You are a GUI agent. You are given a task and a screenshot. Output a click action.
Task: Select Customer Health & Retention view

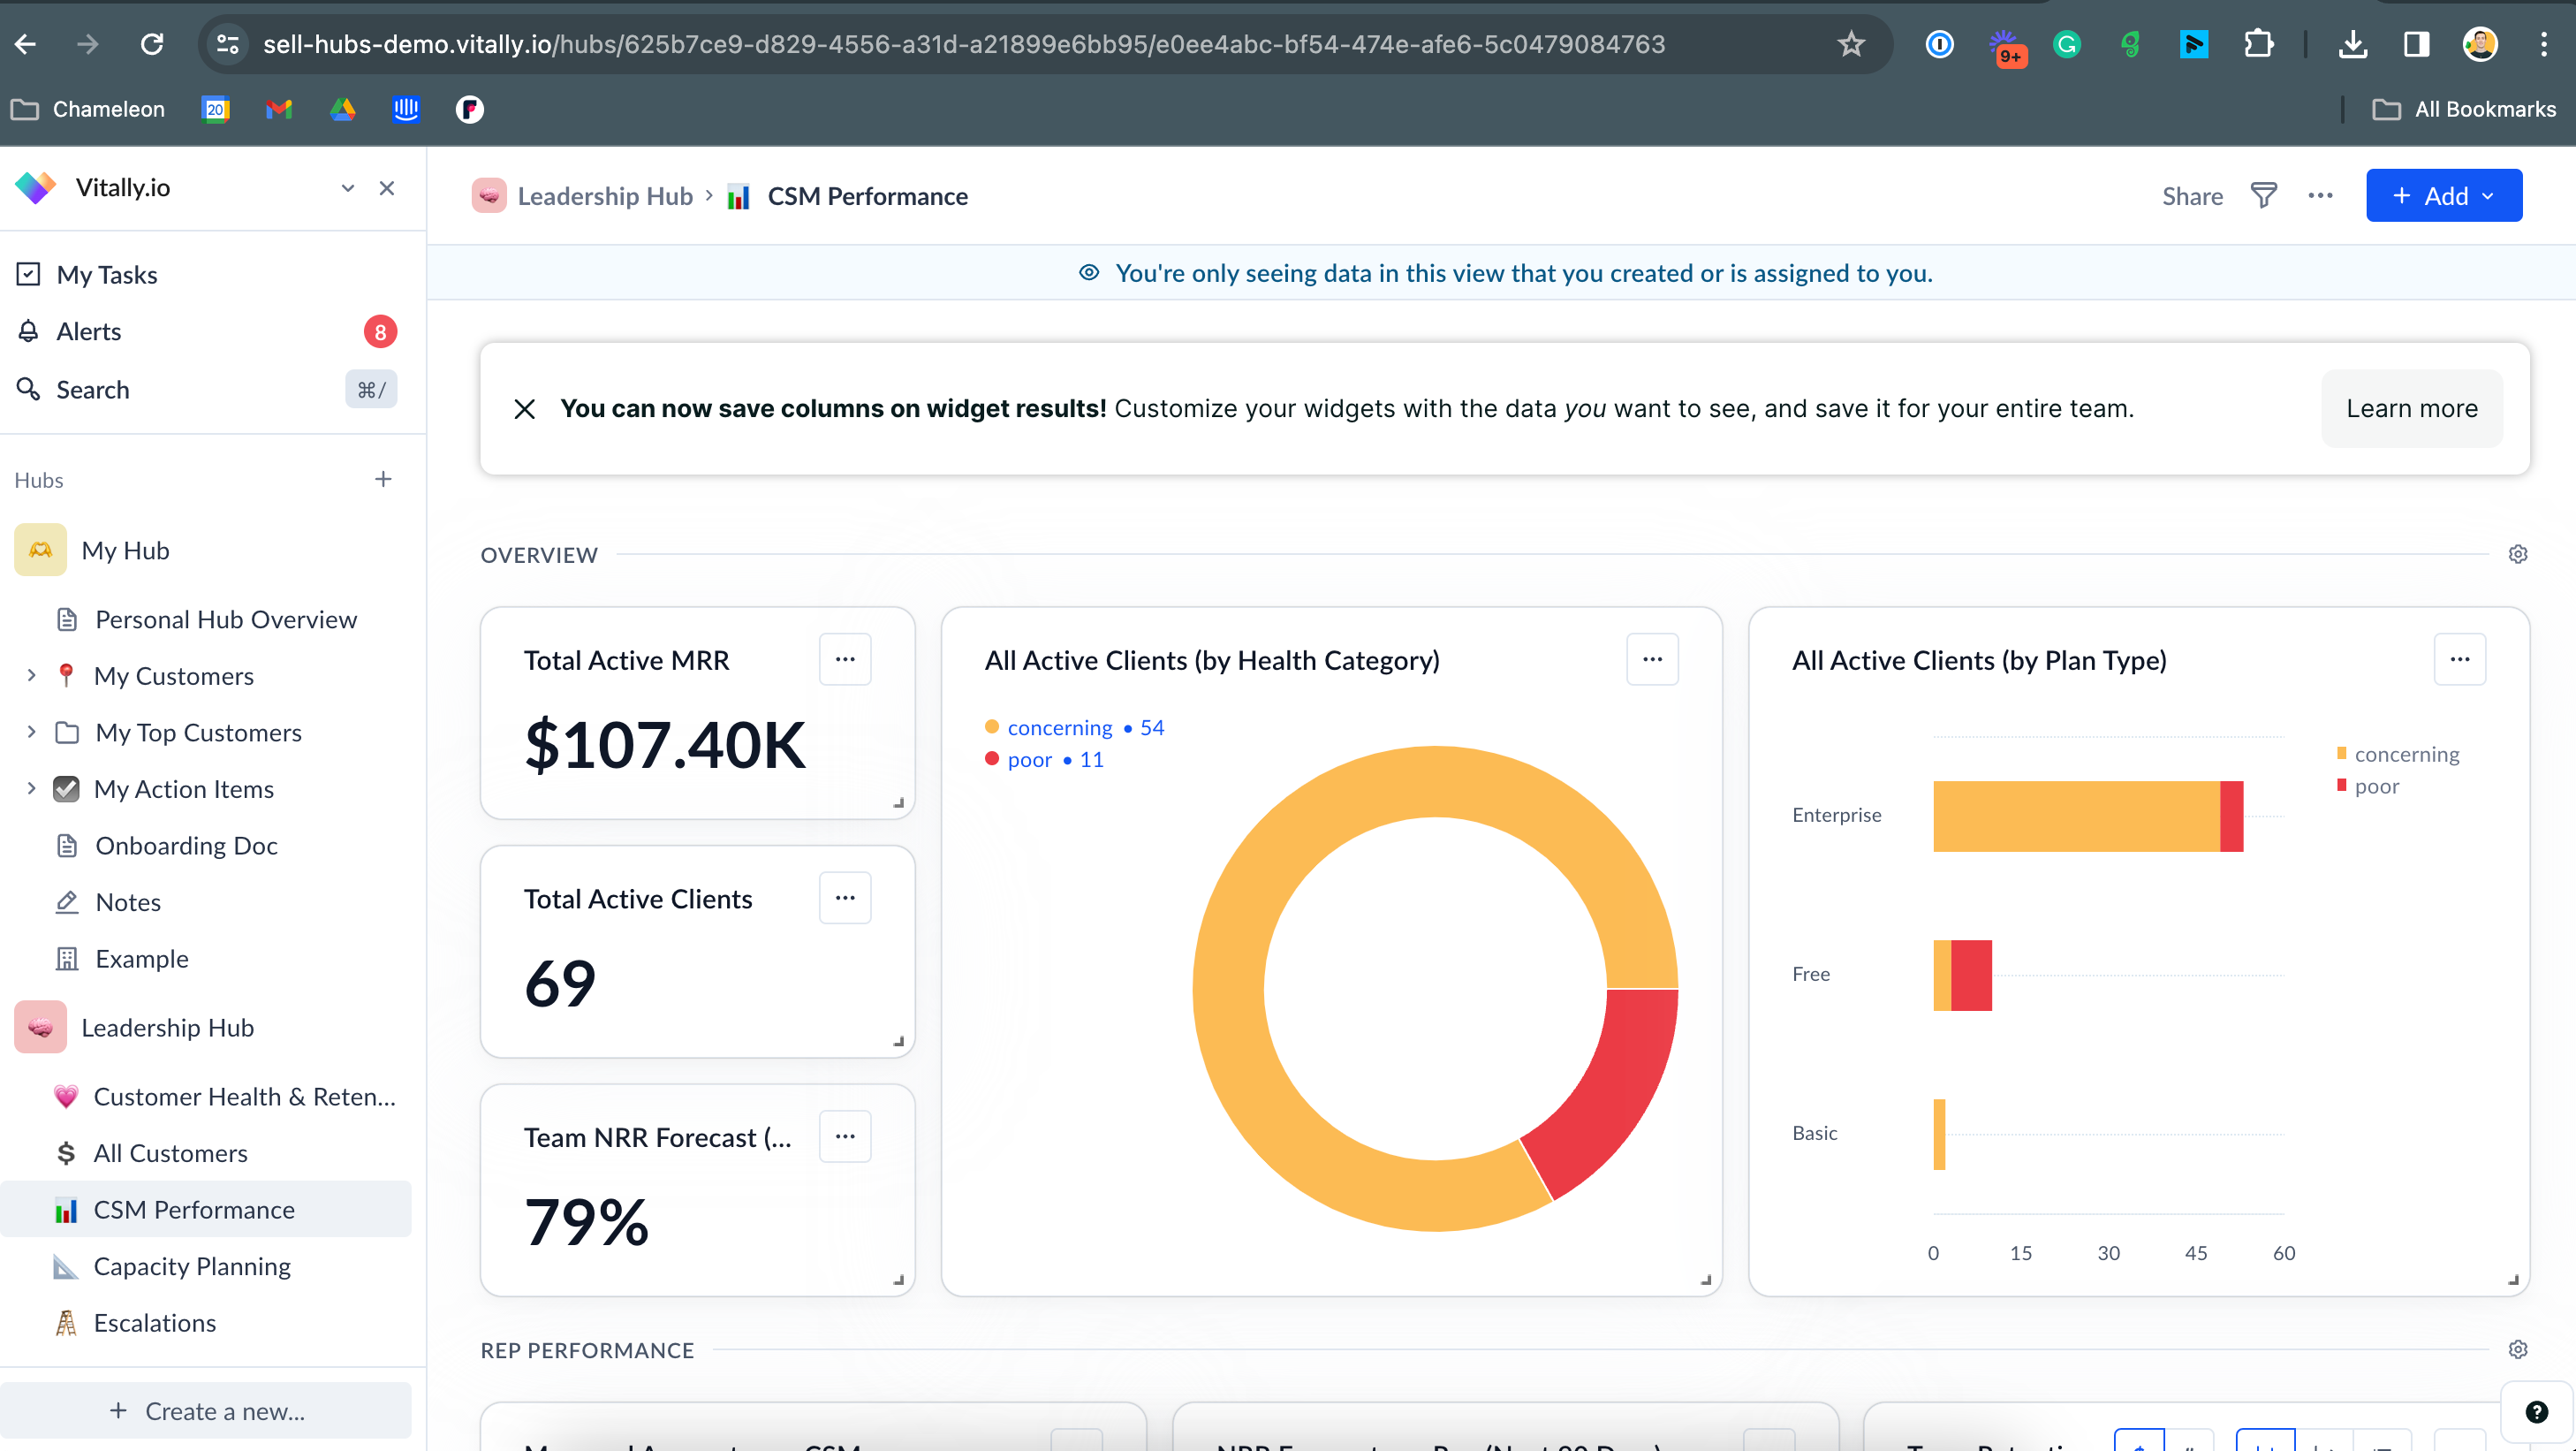click(243, 1096)
